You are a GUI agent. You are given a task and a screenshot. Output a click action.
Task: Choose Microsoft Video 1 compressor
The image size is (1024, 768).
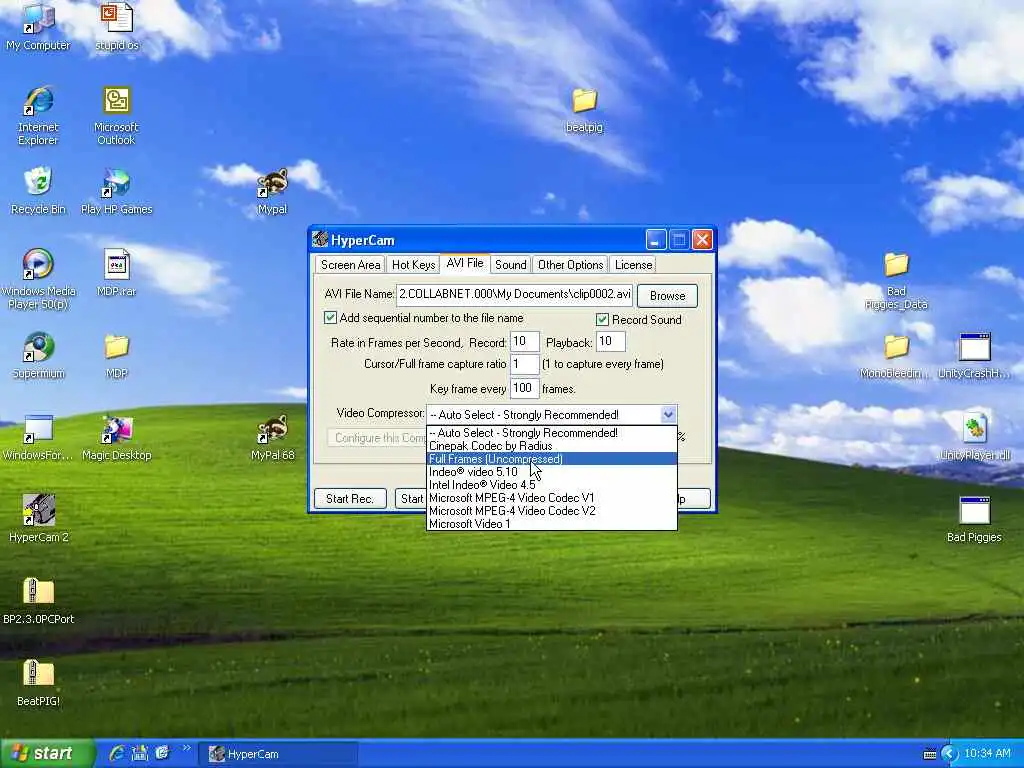point(551,524)
